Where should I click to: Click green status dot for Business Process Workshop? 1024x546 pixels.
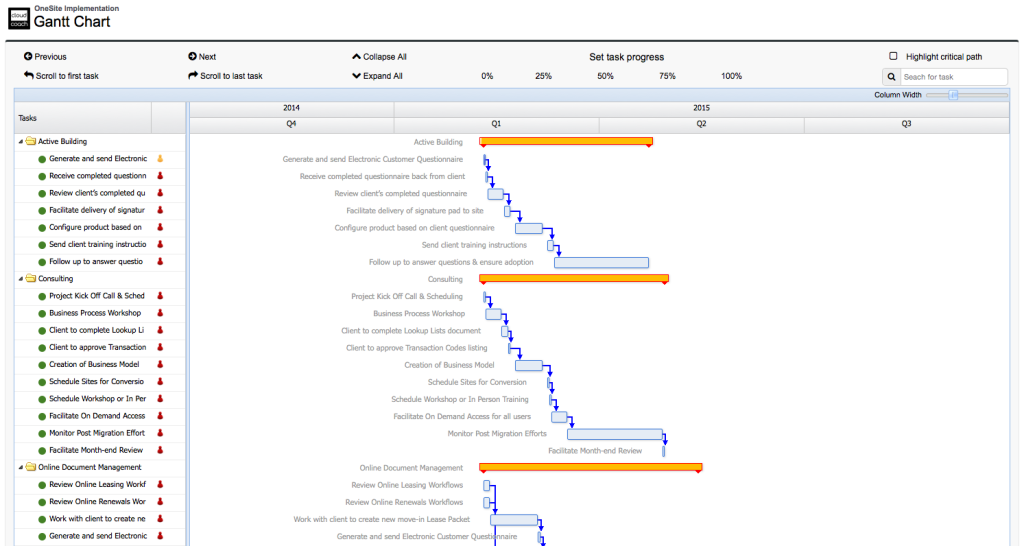pos(42,313)
